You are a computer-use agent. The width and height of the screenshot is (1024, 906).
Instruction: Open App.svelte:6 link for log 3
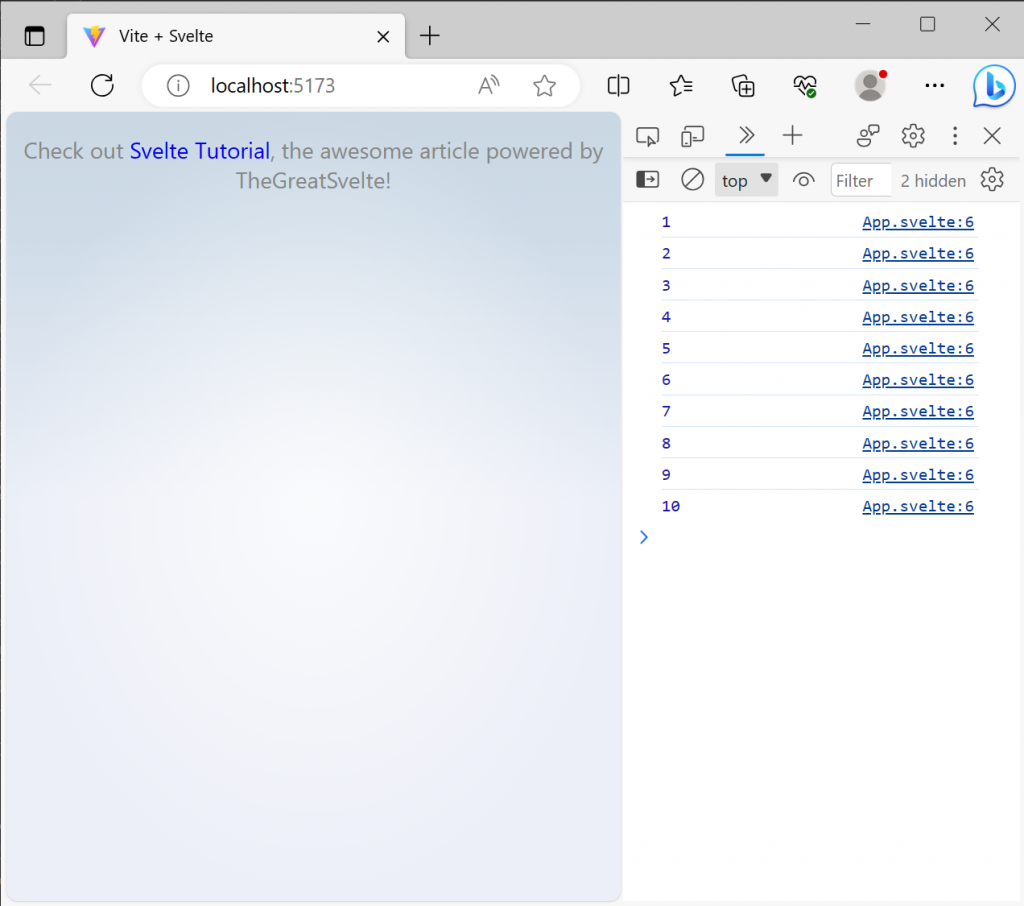click(x=918, y=285)
